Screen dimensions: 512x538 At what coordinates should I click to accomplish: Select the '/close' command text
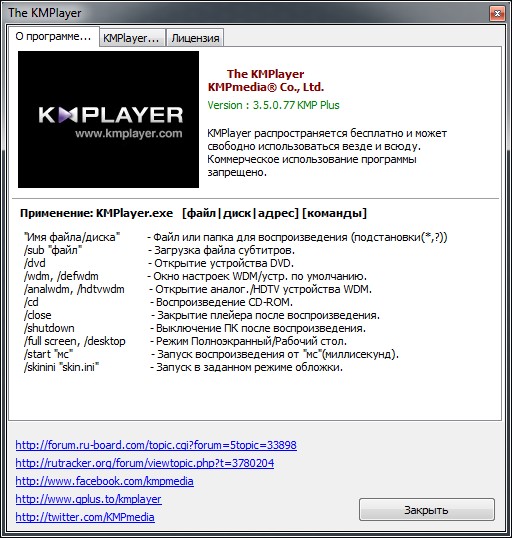coord(38,315)
